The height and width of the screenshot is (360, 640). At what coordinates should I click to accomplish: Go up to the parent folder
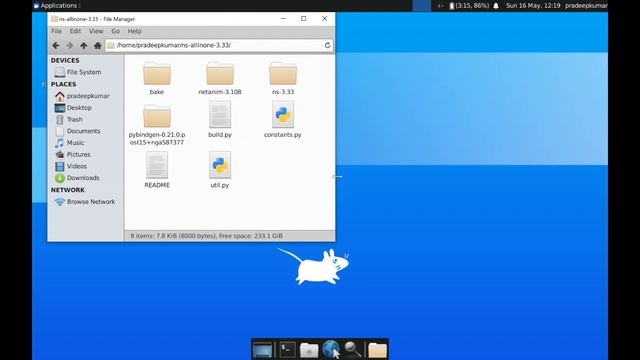coord(84,46)
